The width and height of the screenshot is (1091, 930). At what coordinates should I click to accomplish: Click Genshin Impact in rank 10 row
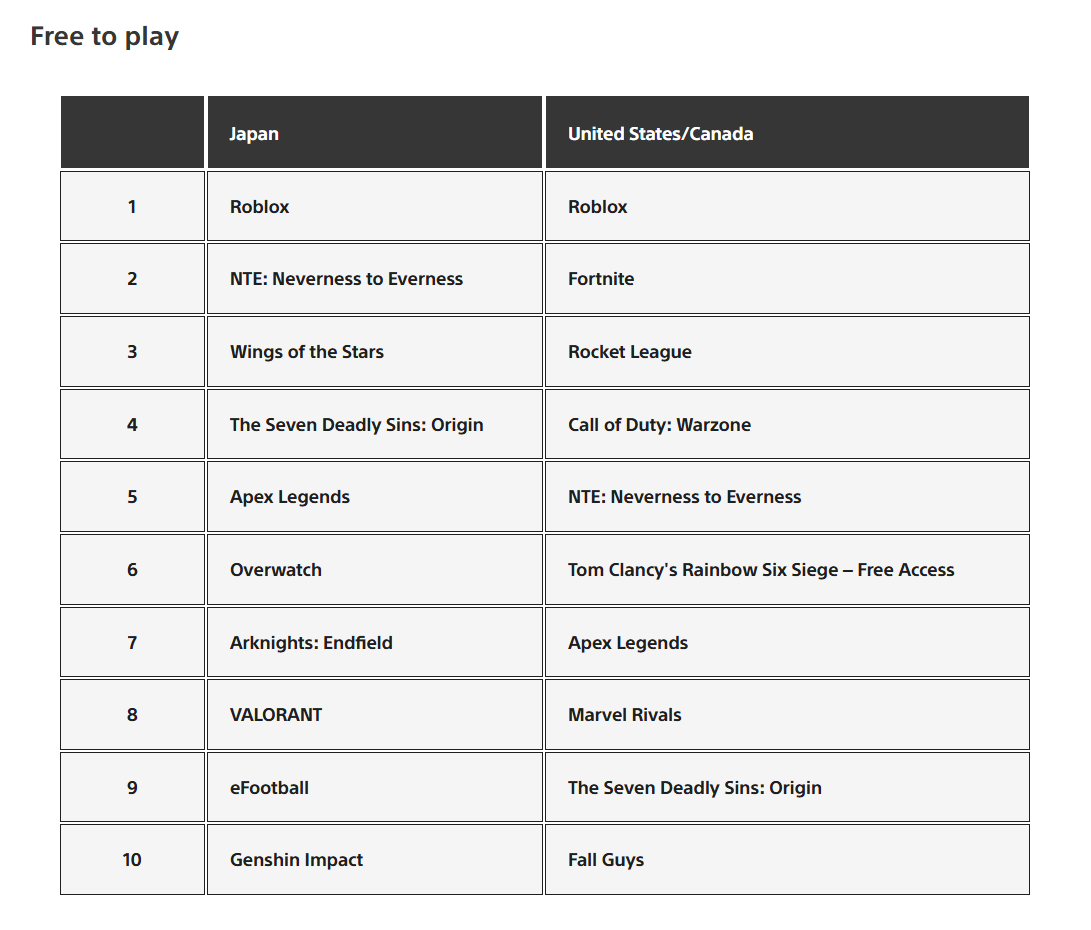(374, 860)
